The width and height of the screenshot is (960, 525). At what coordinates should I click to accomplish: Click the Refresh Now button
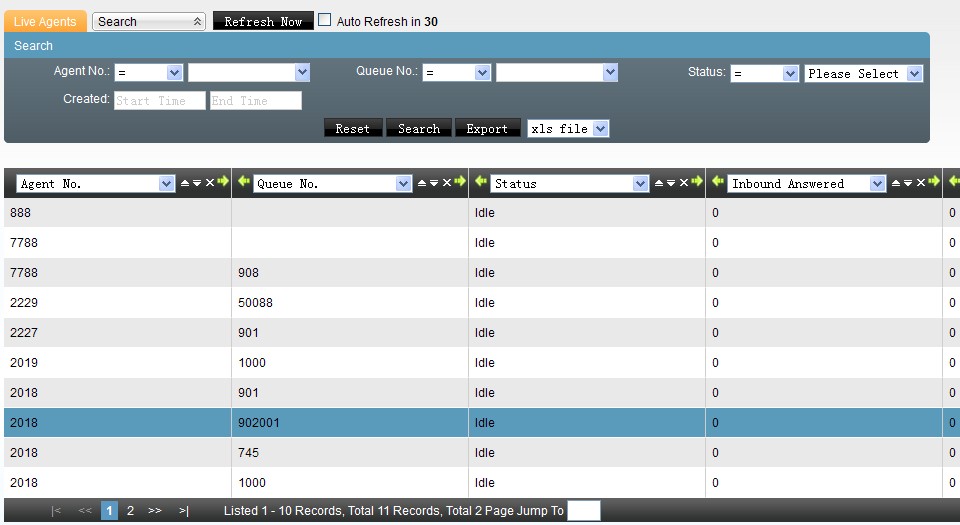pyautogui.click(x=263, y=21)
